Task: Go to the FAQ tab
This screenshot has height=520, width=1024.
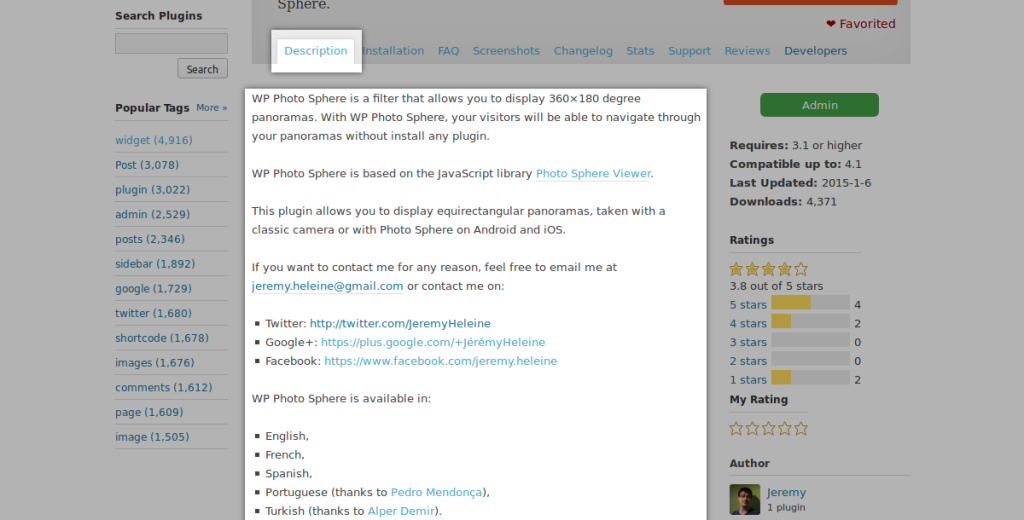Action: click(x=448, y=51)
